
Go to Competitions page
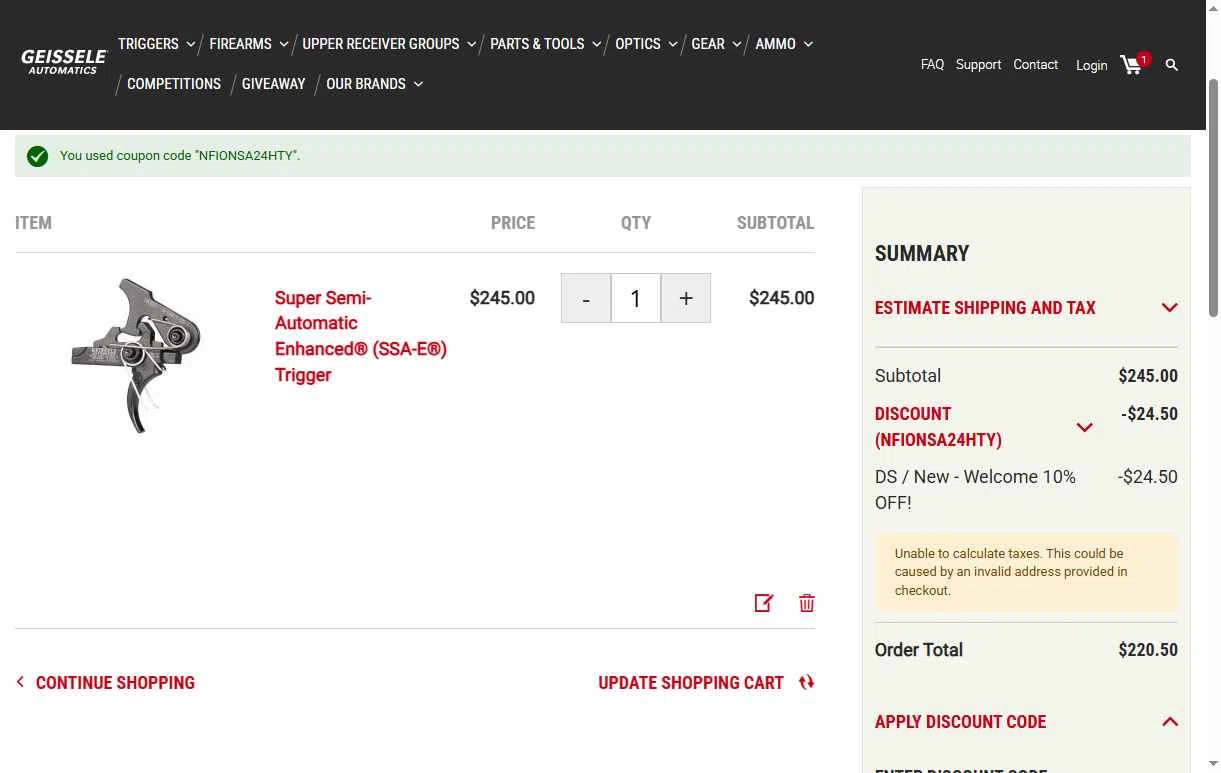(174, 84)
